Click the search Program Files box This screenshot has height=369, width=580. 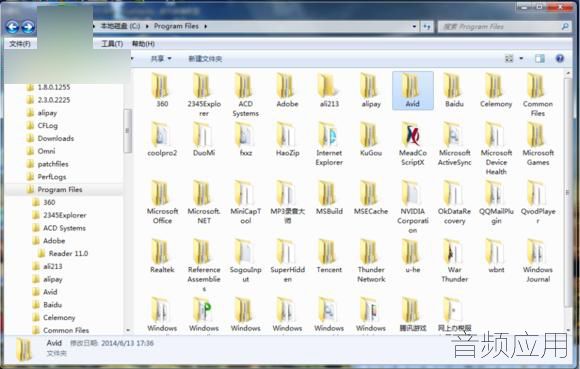(x=504, y=27)
